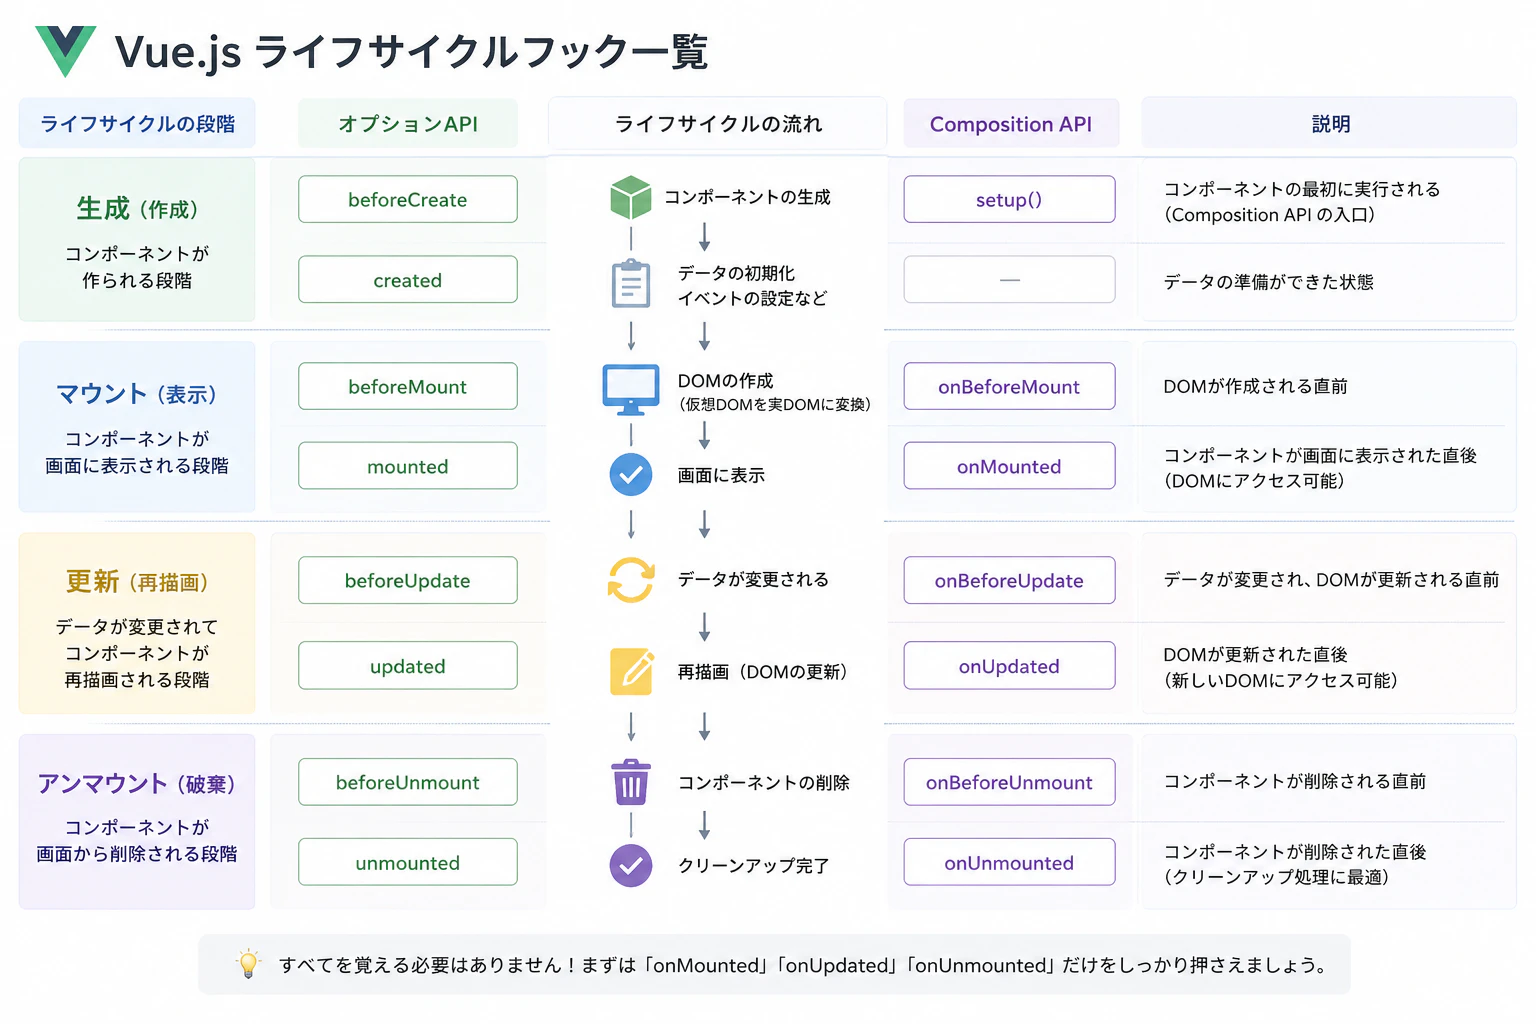The height and width of the screenshot is (1024, 1536).
Task: Click the description DOMが作成される直前
Action: (x=1255, y=386)
